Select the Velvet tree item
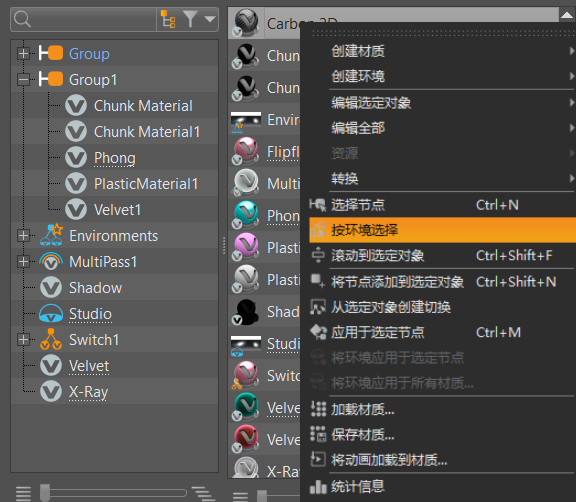The image size is (576, 502). 89,366
